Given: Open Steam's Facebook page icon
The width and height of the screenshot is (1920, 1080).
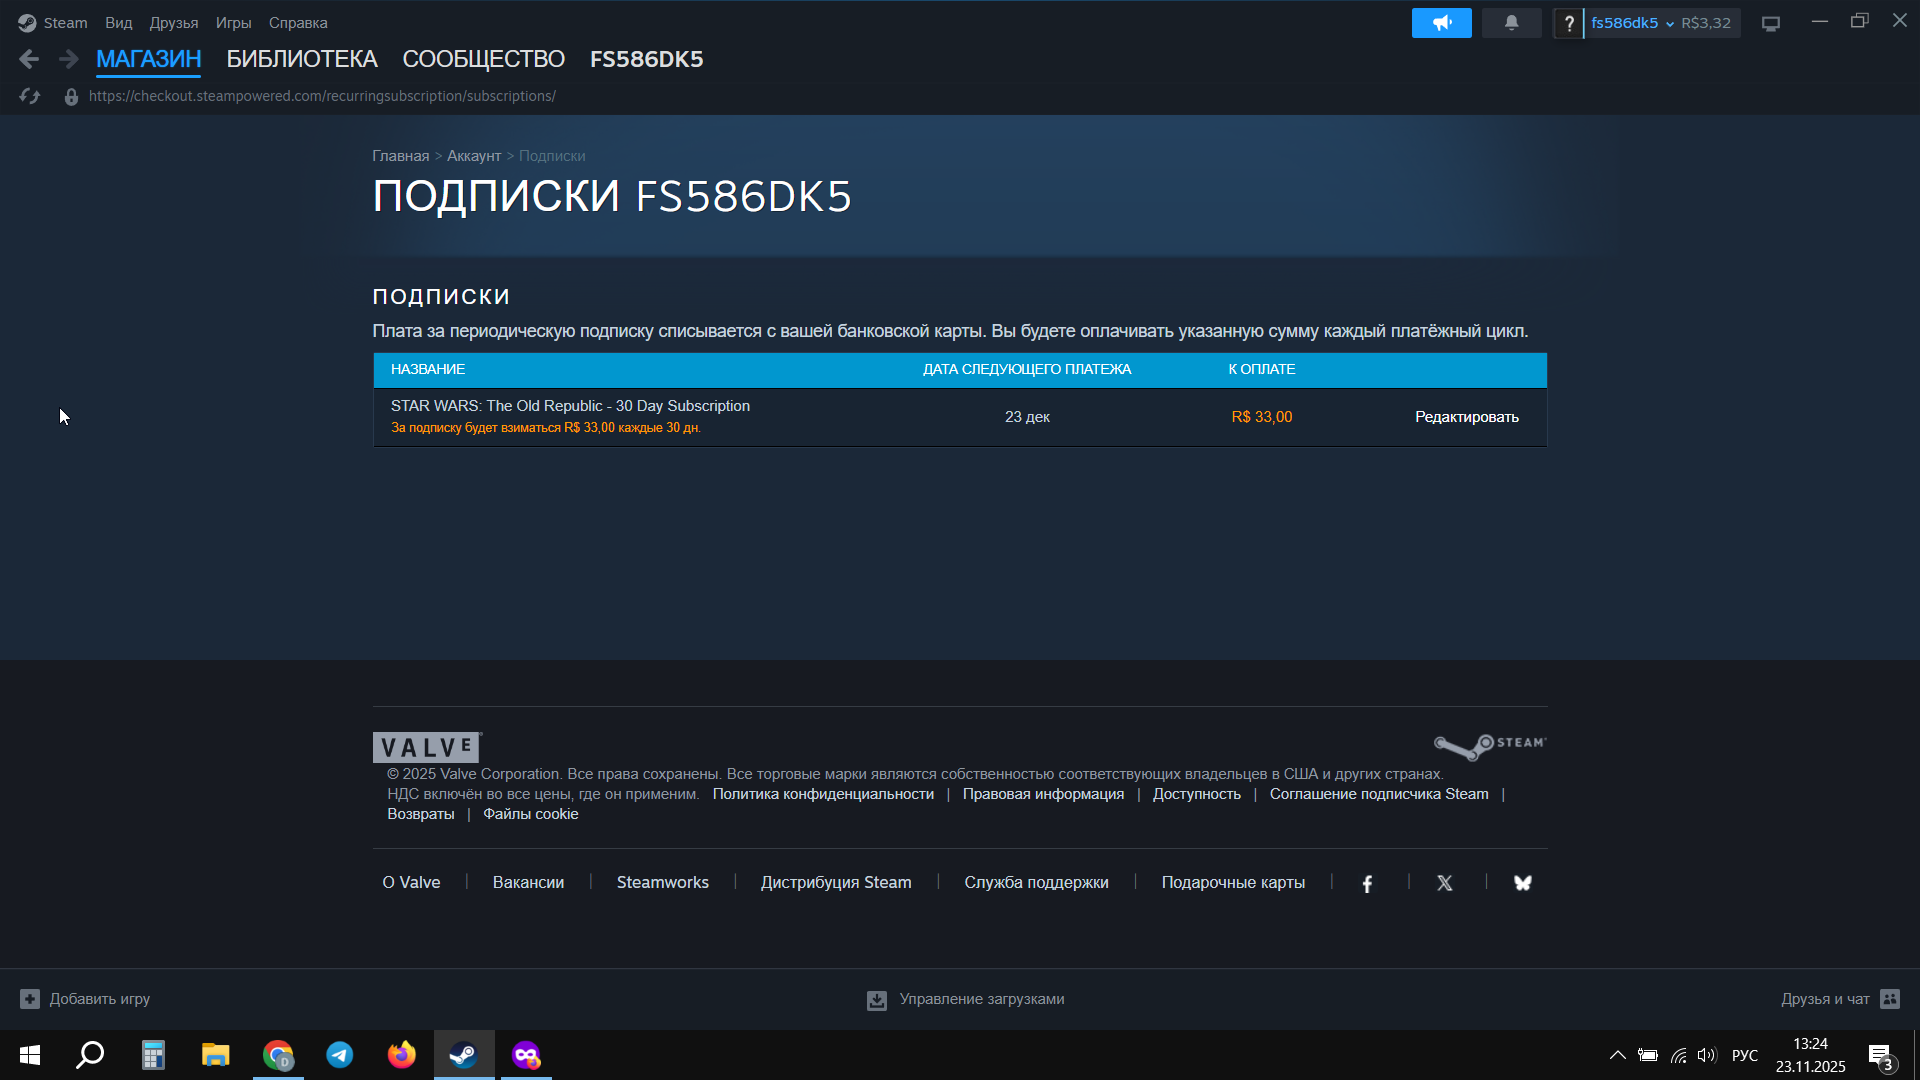Looking at the screenshot, I should click(1367, 883).
